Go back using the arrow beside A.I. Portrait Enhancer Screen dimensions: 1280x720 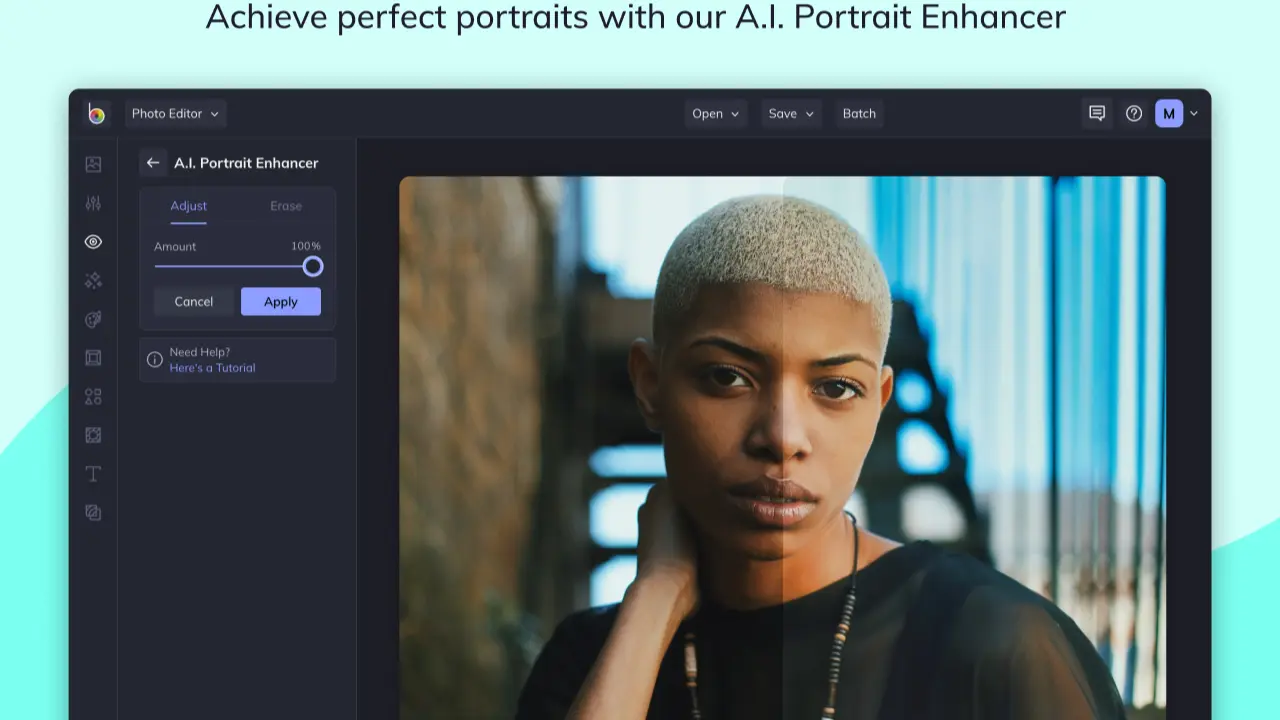(x=153, y=163)
